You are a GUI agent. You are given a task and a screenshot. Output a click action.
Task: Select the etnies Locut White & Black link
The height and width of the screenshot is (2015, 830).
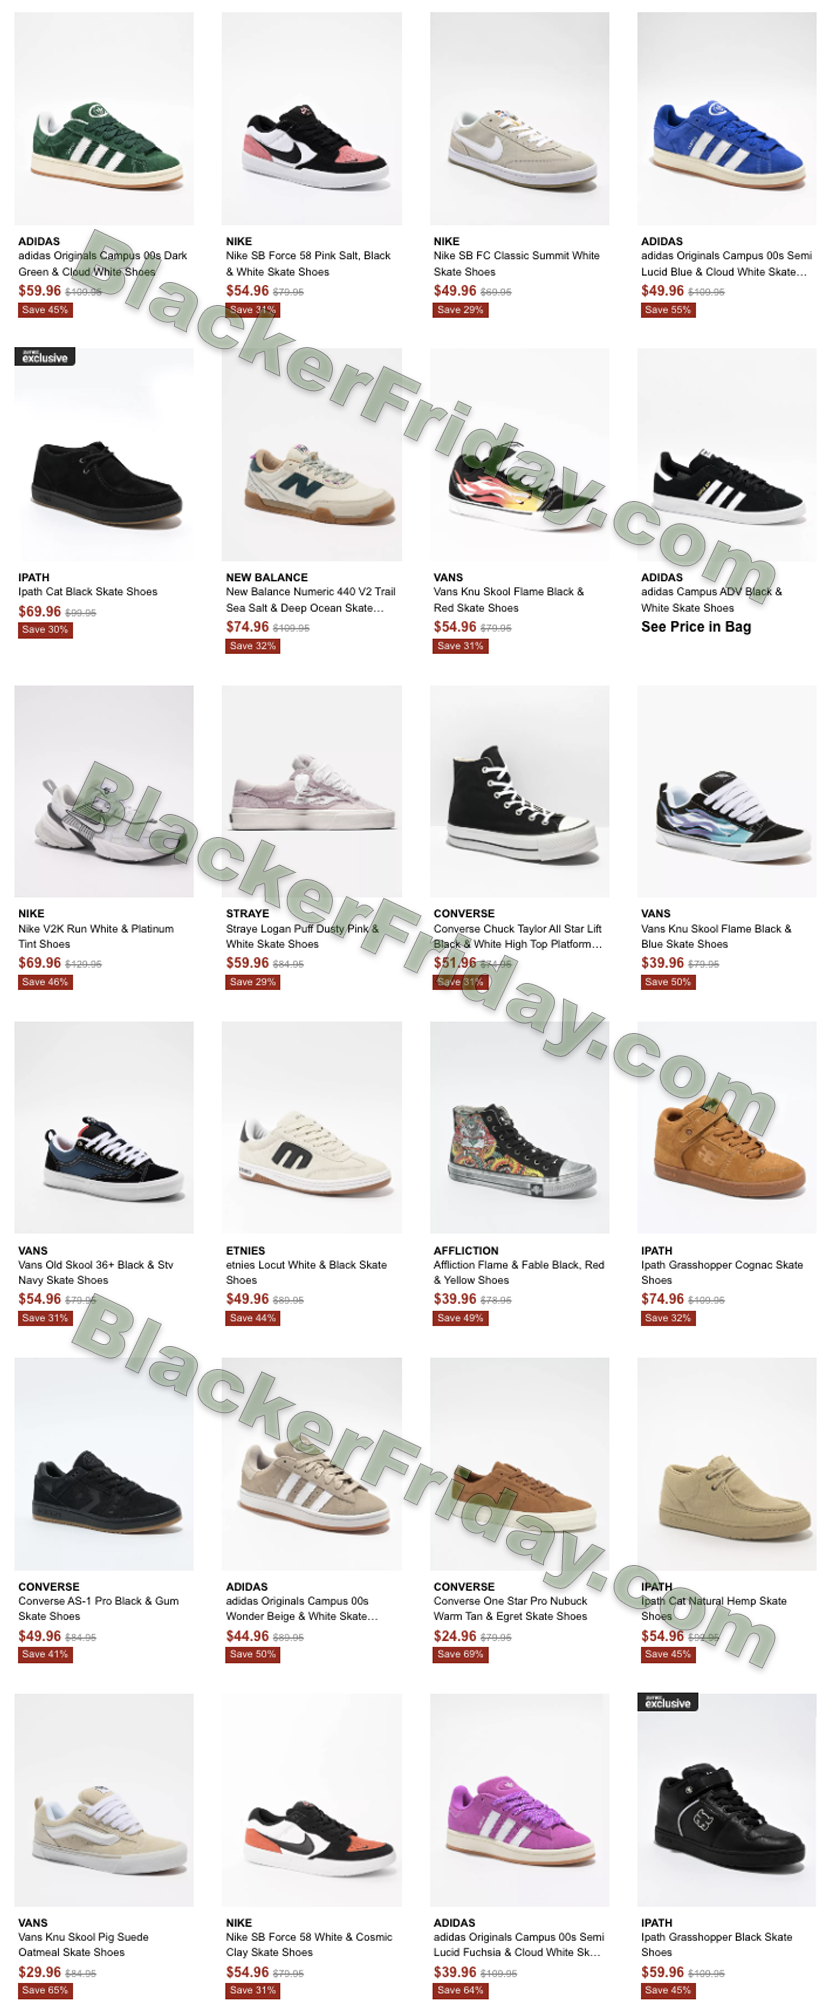coord(306,1272)
